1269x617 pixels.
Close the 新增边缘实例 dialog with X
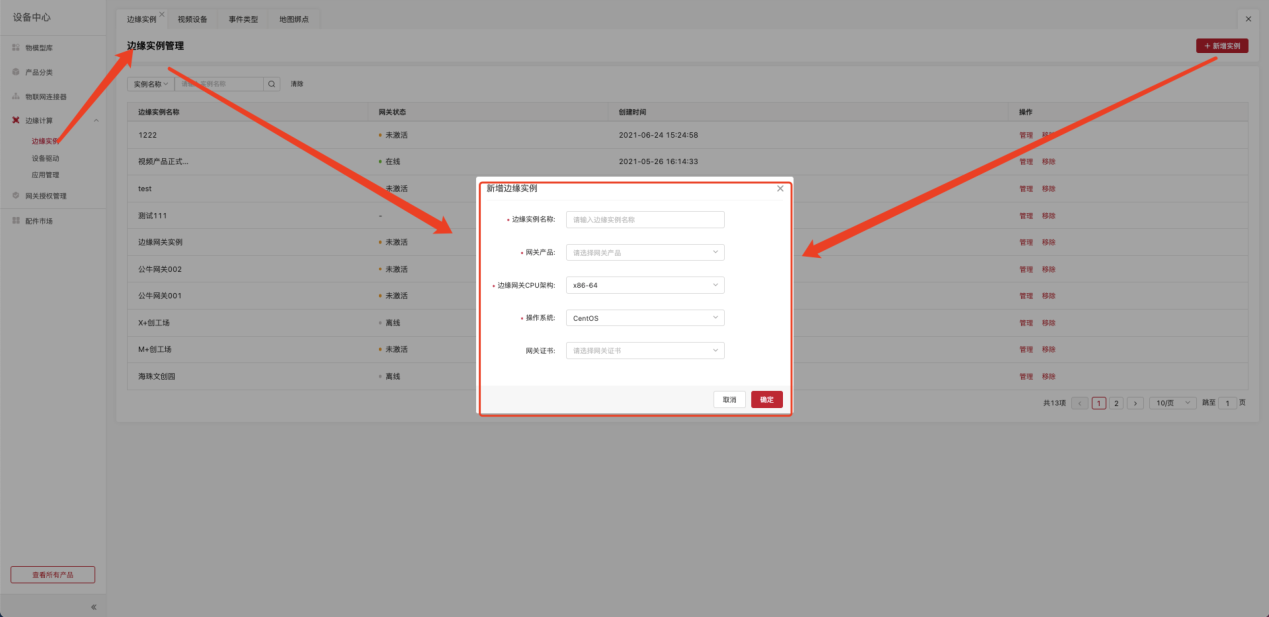tap(780, 188)
